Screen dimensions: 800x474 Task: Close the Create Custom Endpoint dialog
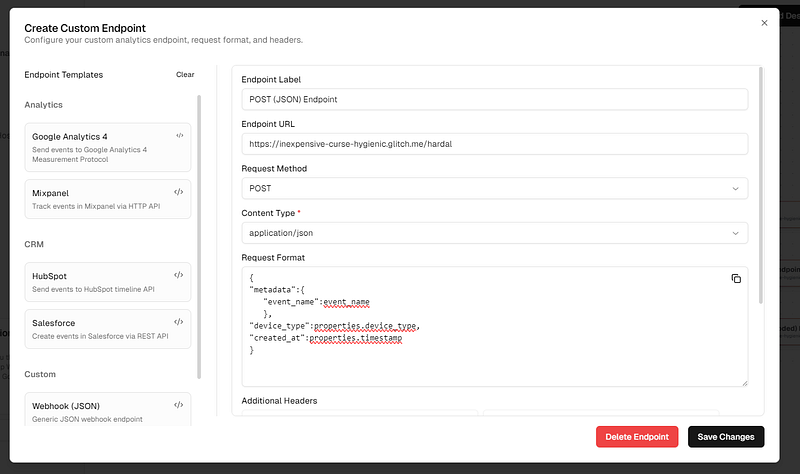764,23
